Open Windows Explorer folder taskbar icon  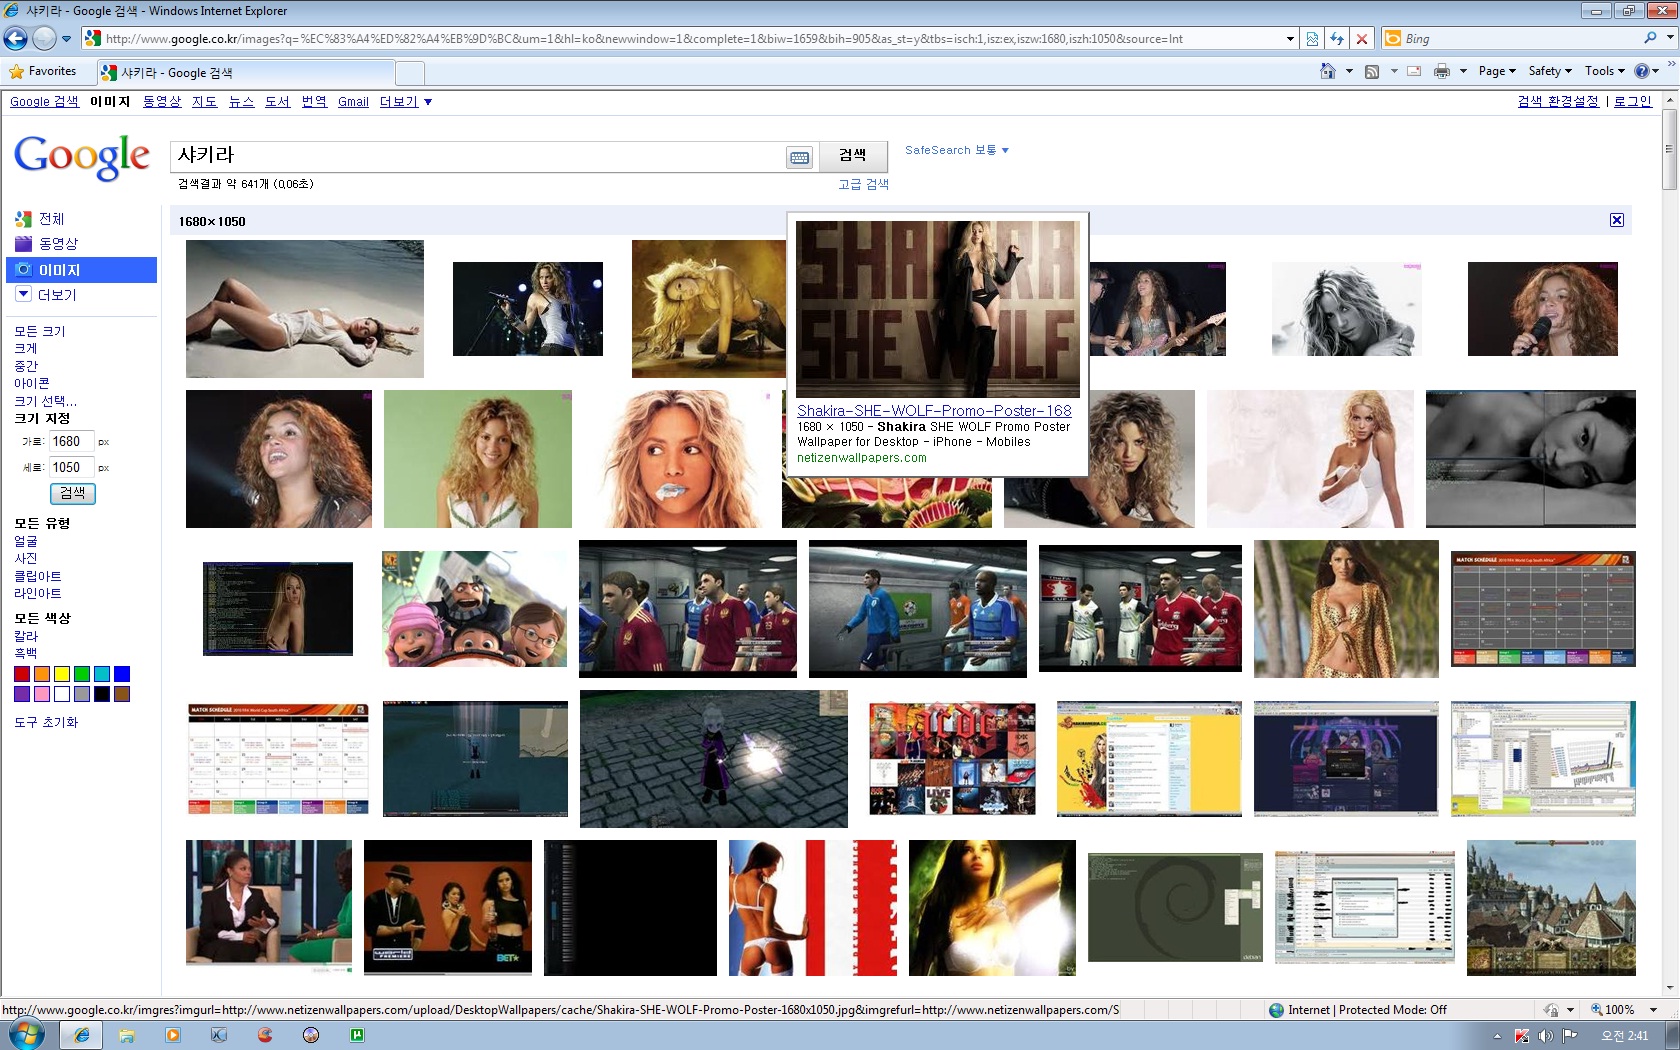(127, 1035)
